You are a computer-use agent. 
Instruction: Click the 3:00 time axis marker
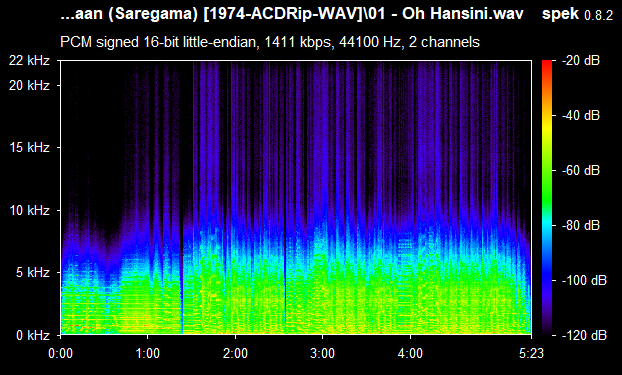coord(323,353)
